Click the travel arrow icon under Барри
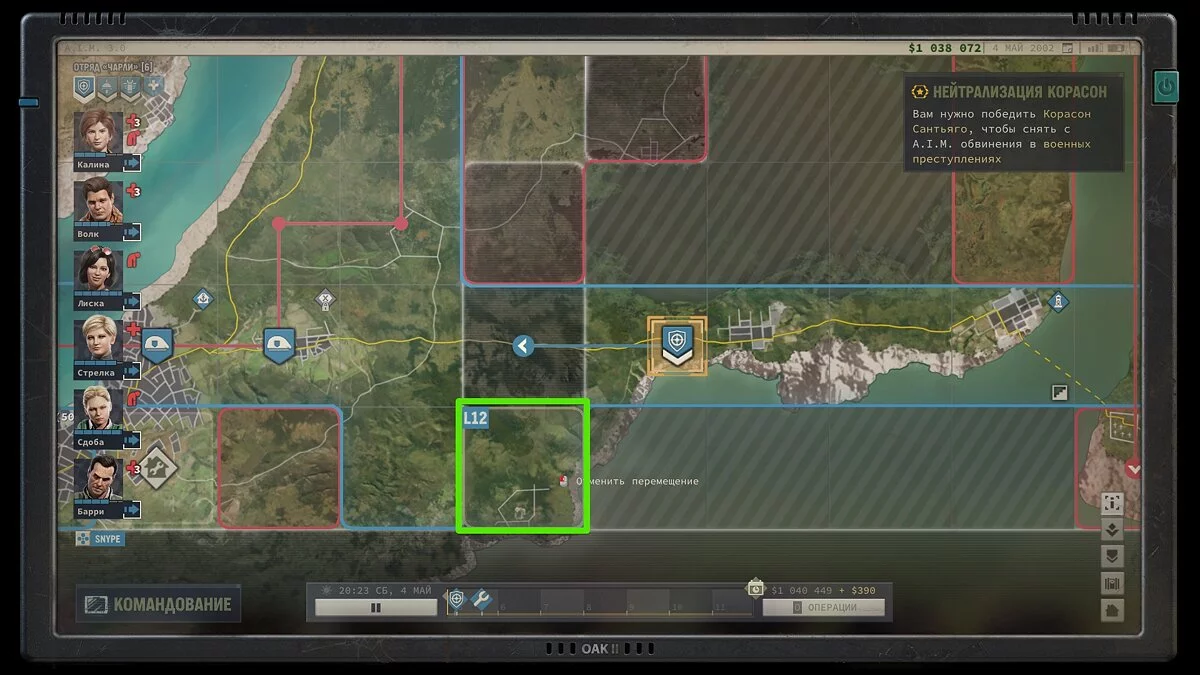This screenshot has width=1200, height=675. 132,509
